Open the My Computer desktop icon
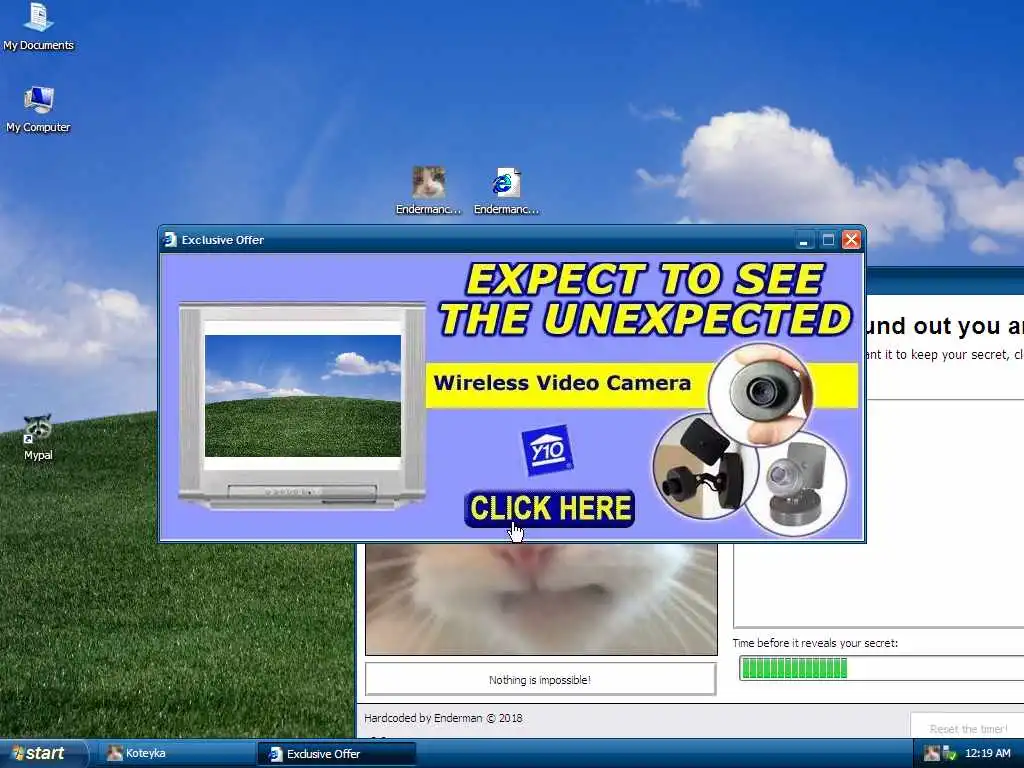Screen dimensions: 1024x768 point(38,110)
